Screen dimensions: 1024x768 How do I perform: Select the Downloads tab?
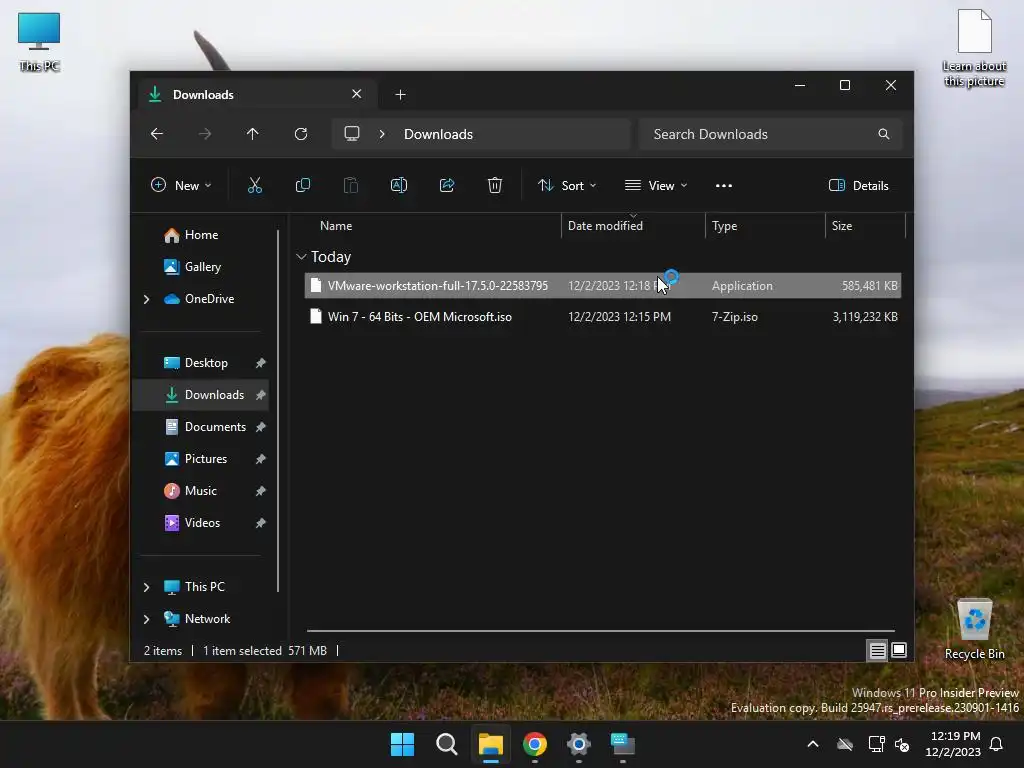(x=255, y=95)
